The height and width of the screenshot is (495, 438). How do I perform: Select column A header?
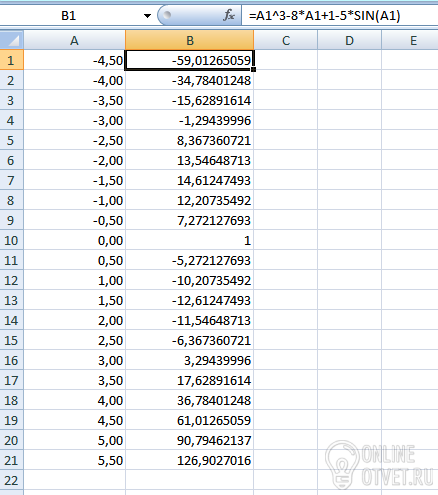(x=74, y=40)
